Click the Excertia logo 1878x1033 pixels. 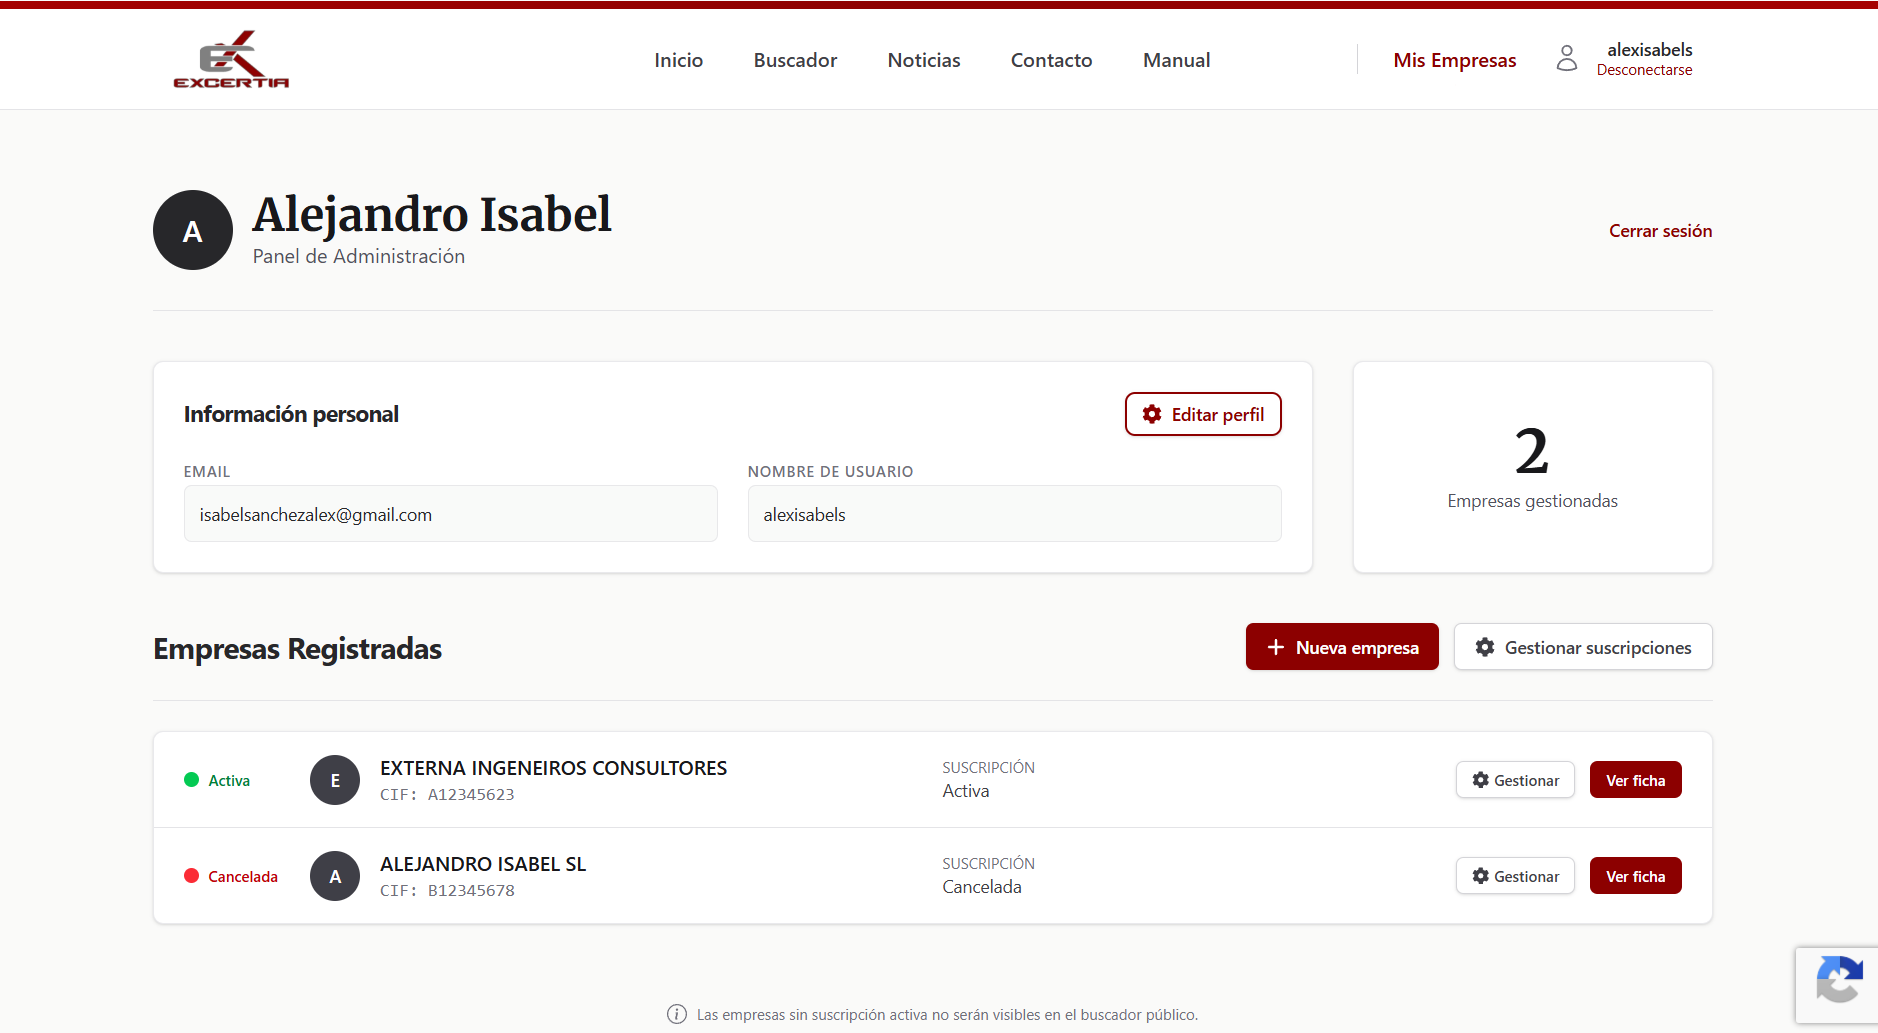click(x=231, y=60)
